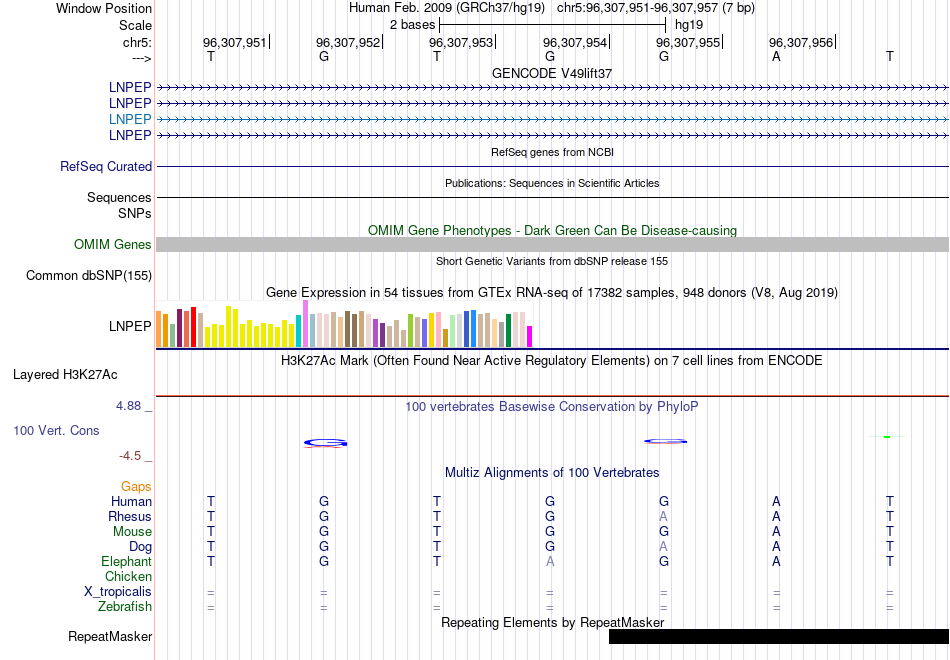The image size is (950, 660).
Task: Click the chr5: ruler label
Action: pyautogui.click(x=137, y=42)
